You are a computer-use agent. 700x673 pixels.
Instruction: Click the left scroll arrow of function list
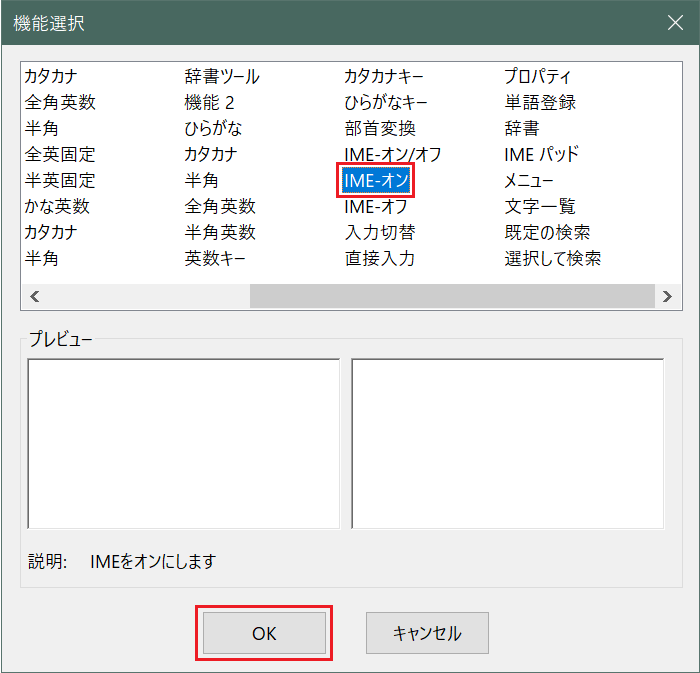click(35, 296)
